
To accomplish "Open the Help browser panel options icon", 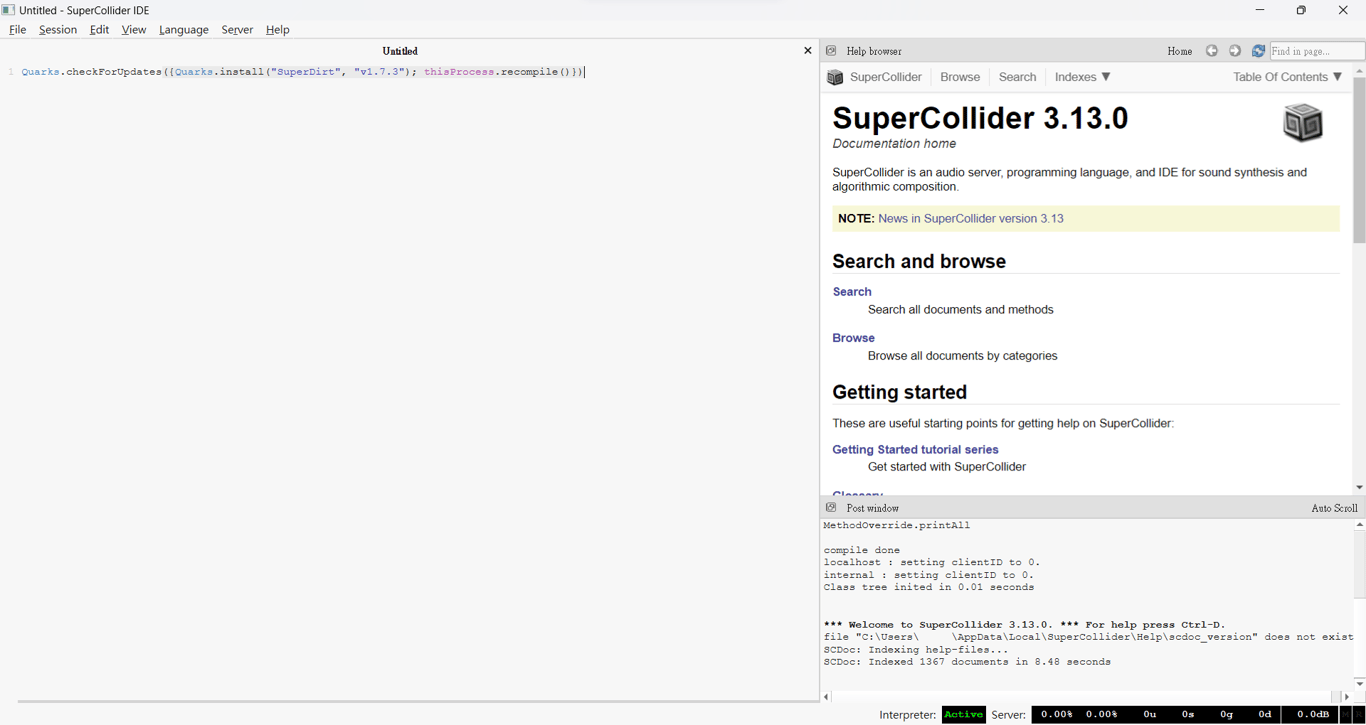I will coord(831,51).
